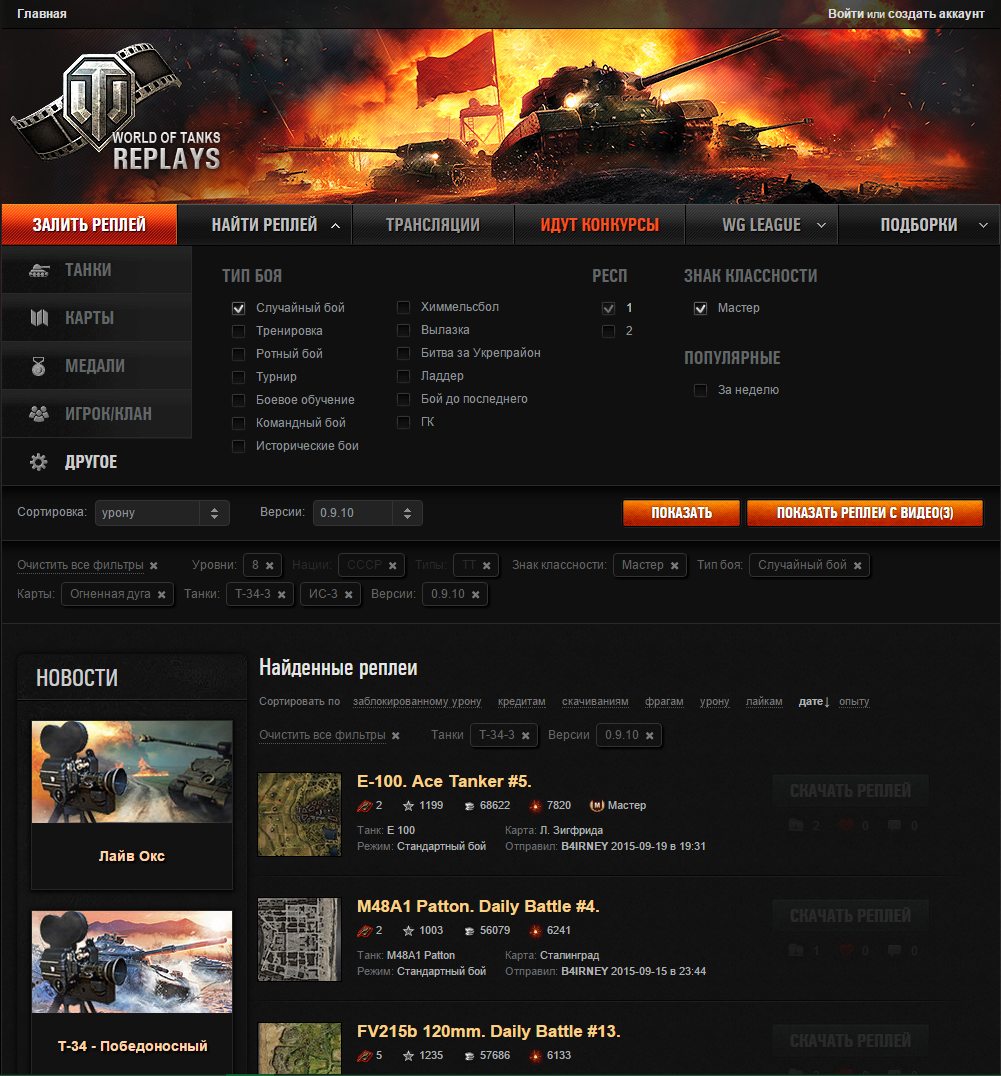Click the comments icon on E-100 replay
The width and height of the screenshot is (1001, 1076).
pyautogui.click(x=895, y=826)
